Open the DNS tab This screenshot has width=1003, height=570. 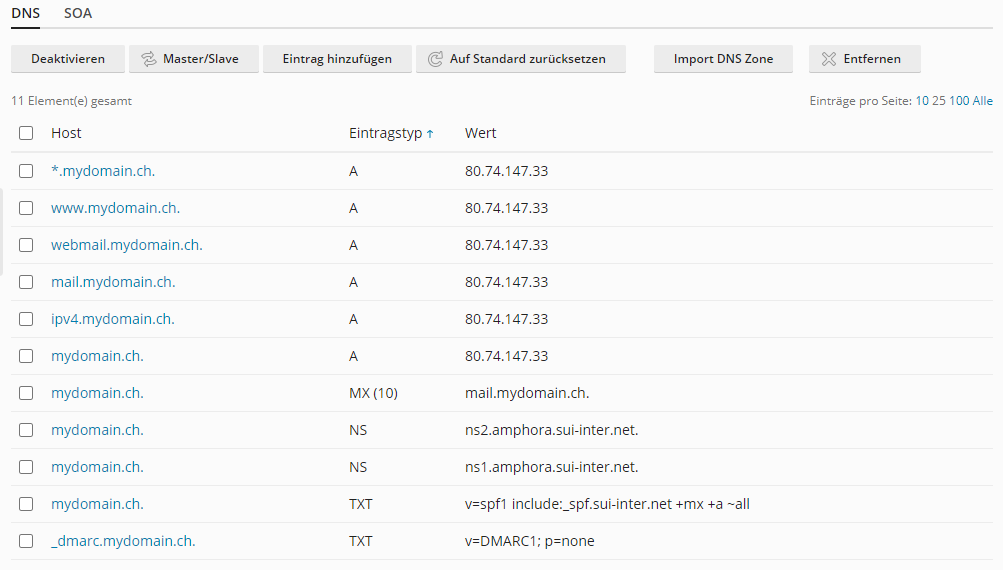tap(26, 14)
